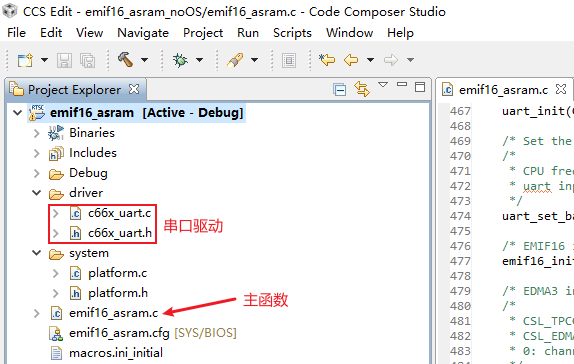Select the Binaries tree item
Screen dimensions: 574x364
click(x=92, y=133)
